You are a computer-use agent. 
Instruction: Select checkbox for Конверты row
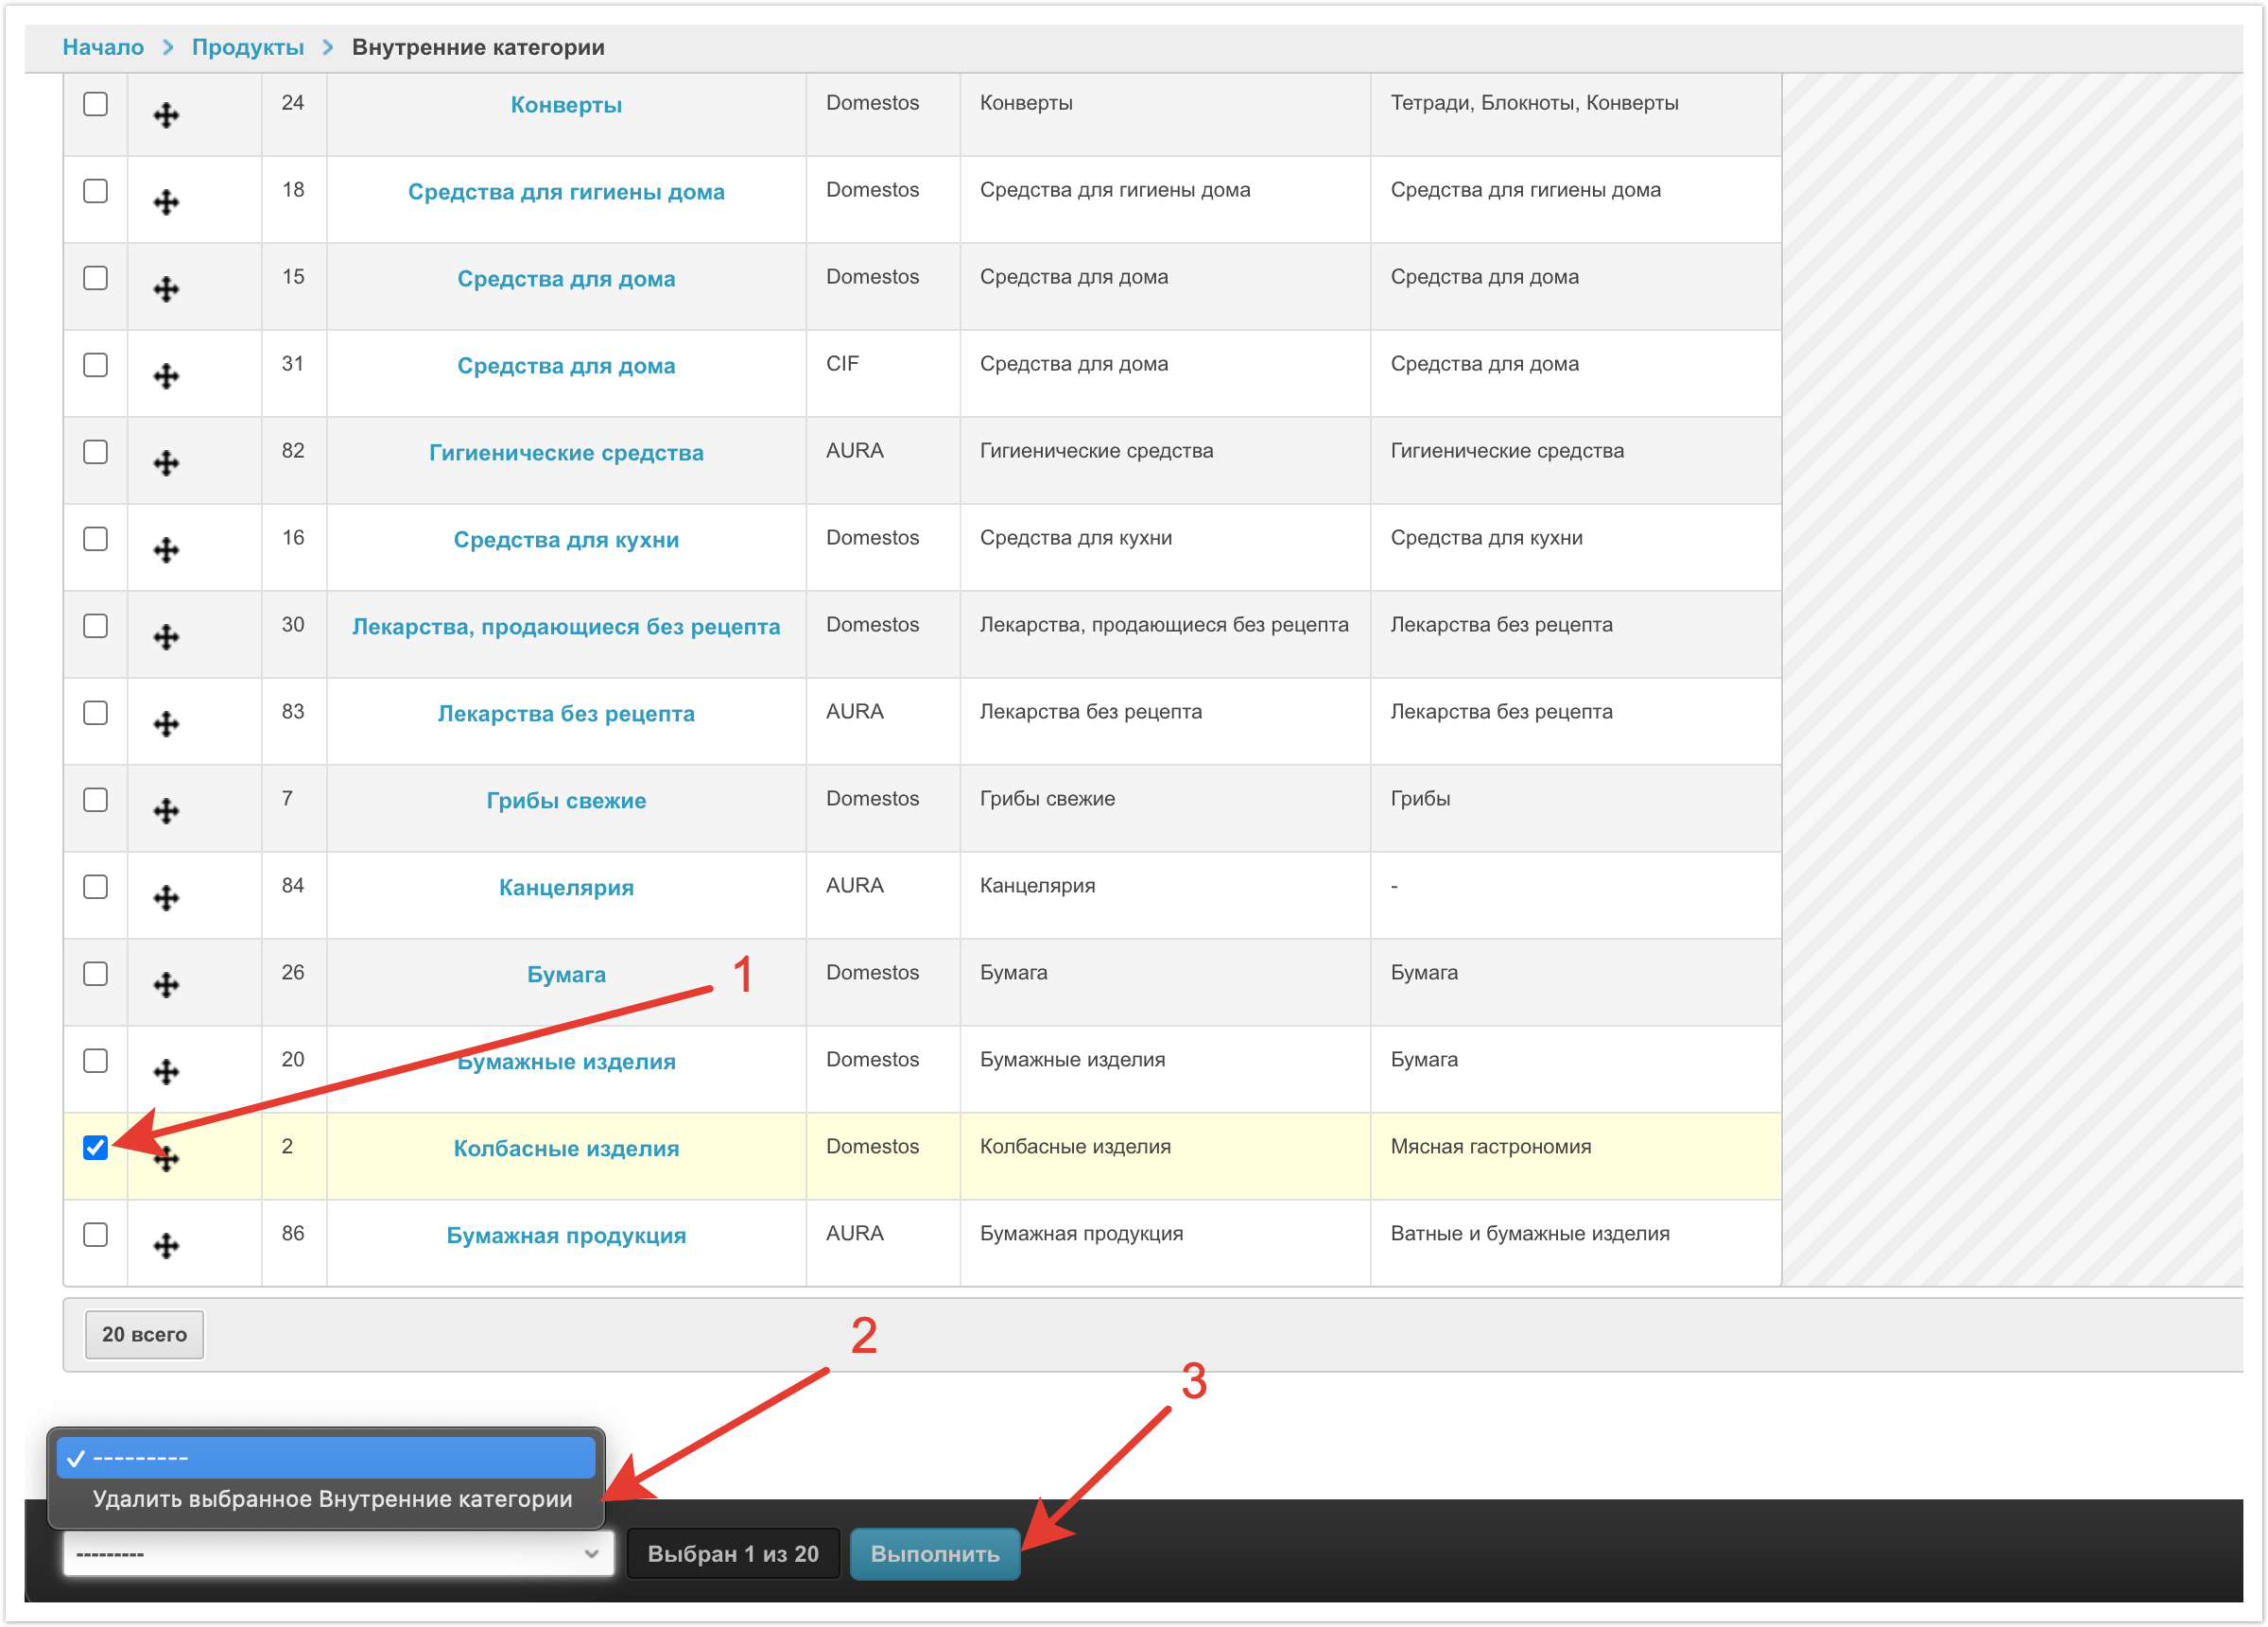(x=95, y=103)
